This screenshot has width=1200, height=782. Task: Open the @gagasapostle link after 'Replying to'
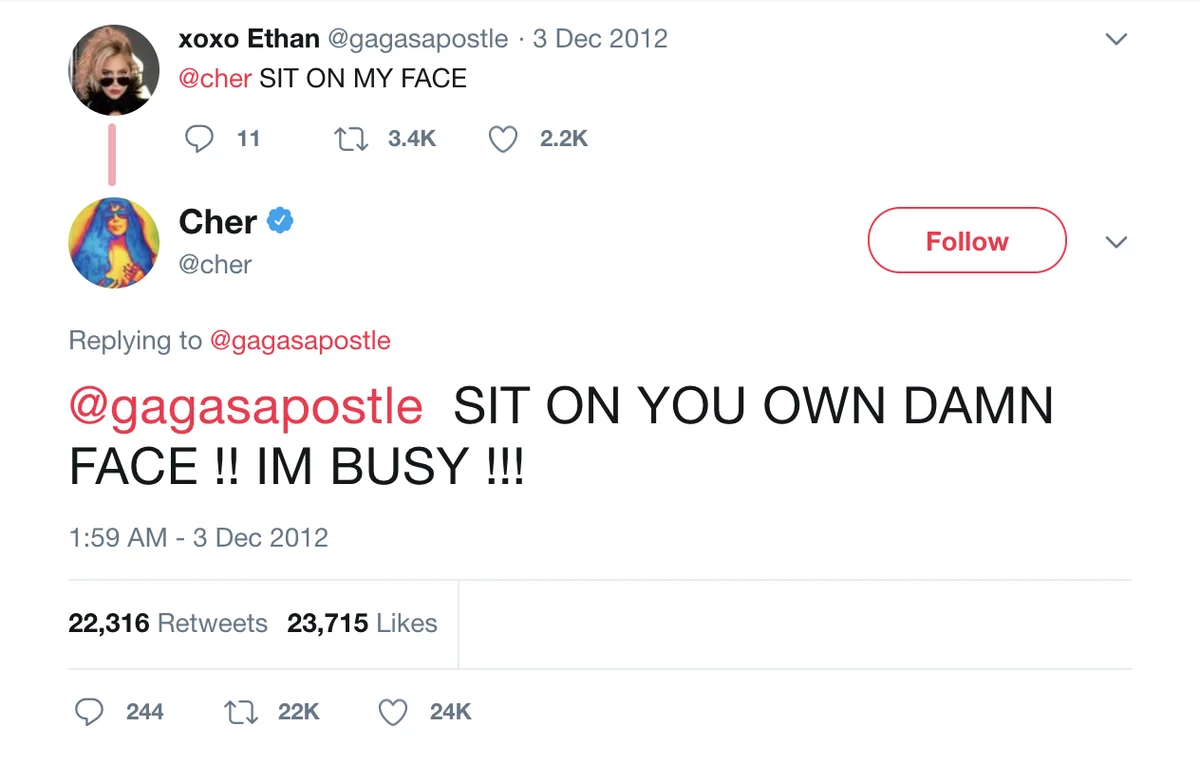[300, 340]
